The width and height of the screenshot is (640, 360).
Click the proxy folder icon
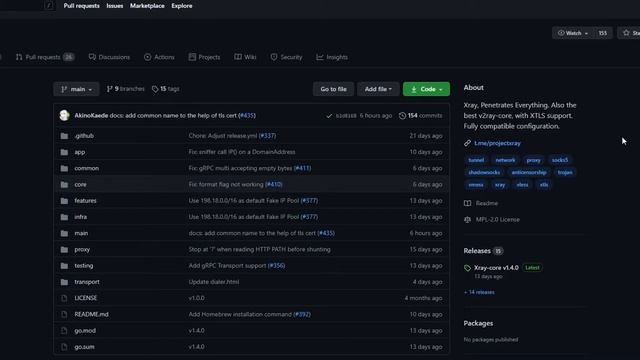[x=64, y=249]
